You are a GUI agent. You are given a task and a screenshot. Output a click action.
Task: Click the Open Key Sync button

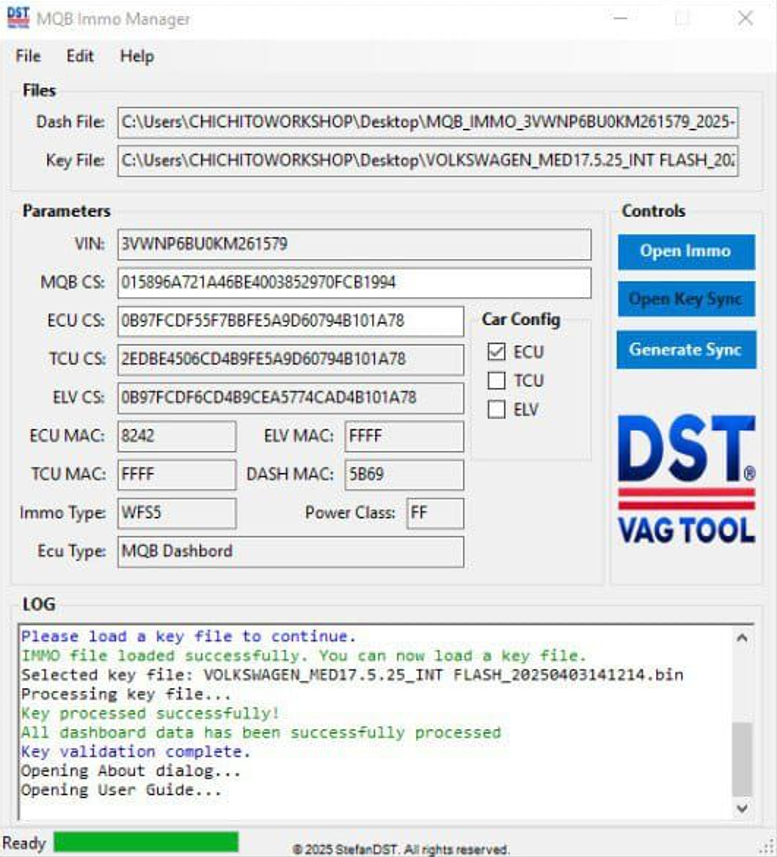[686, 299]
